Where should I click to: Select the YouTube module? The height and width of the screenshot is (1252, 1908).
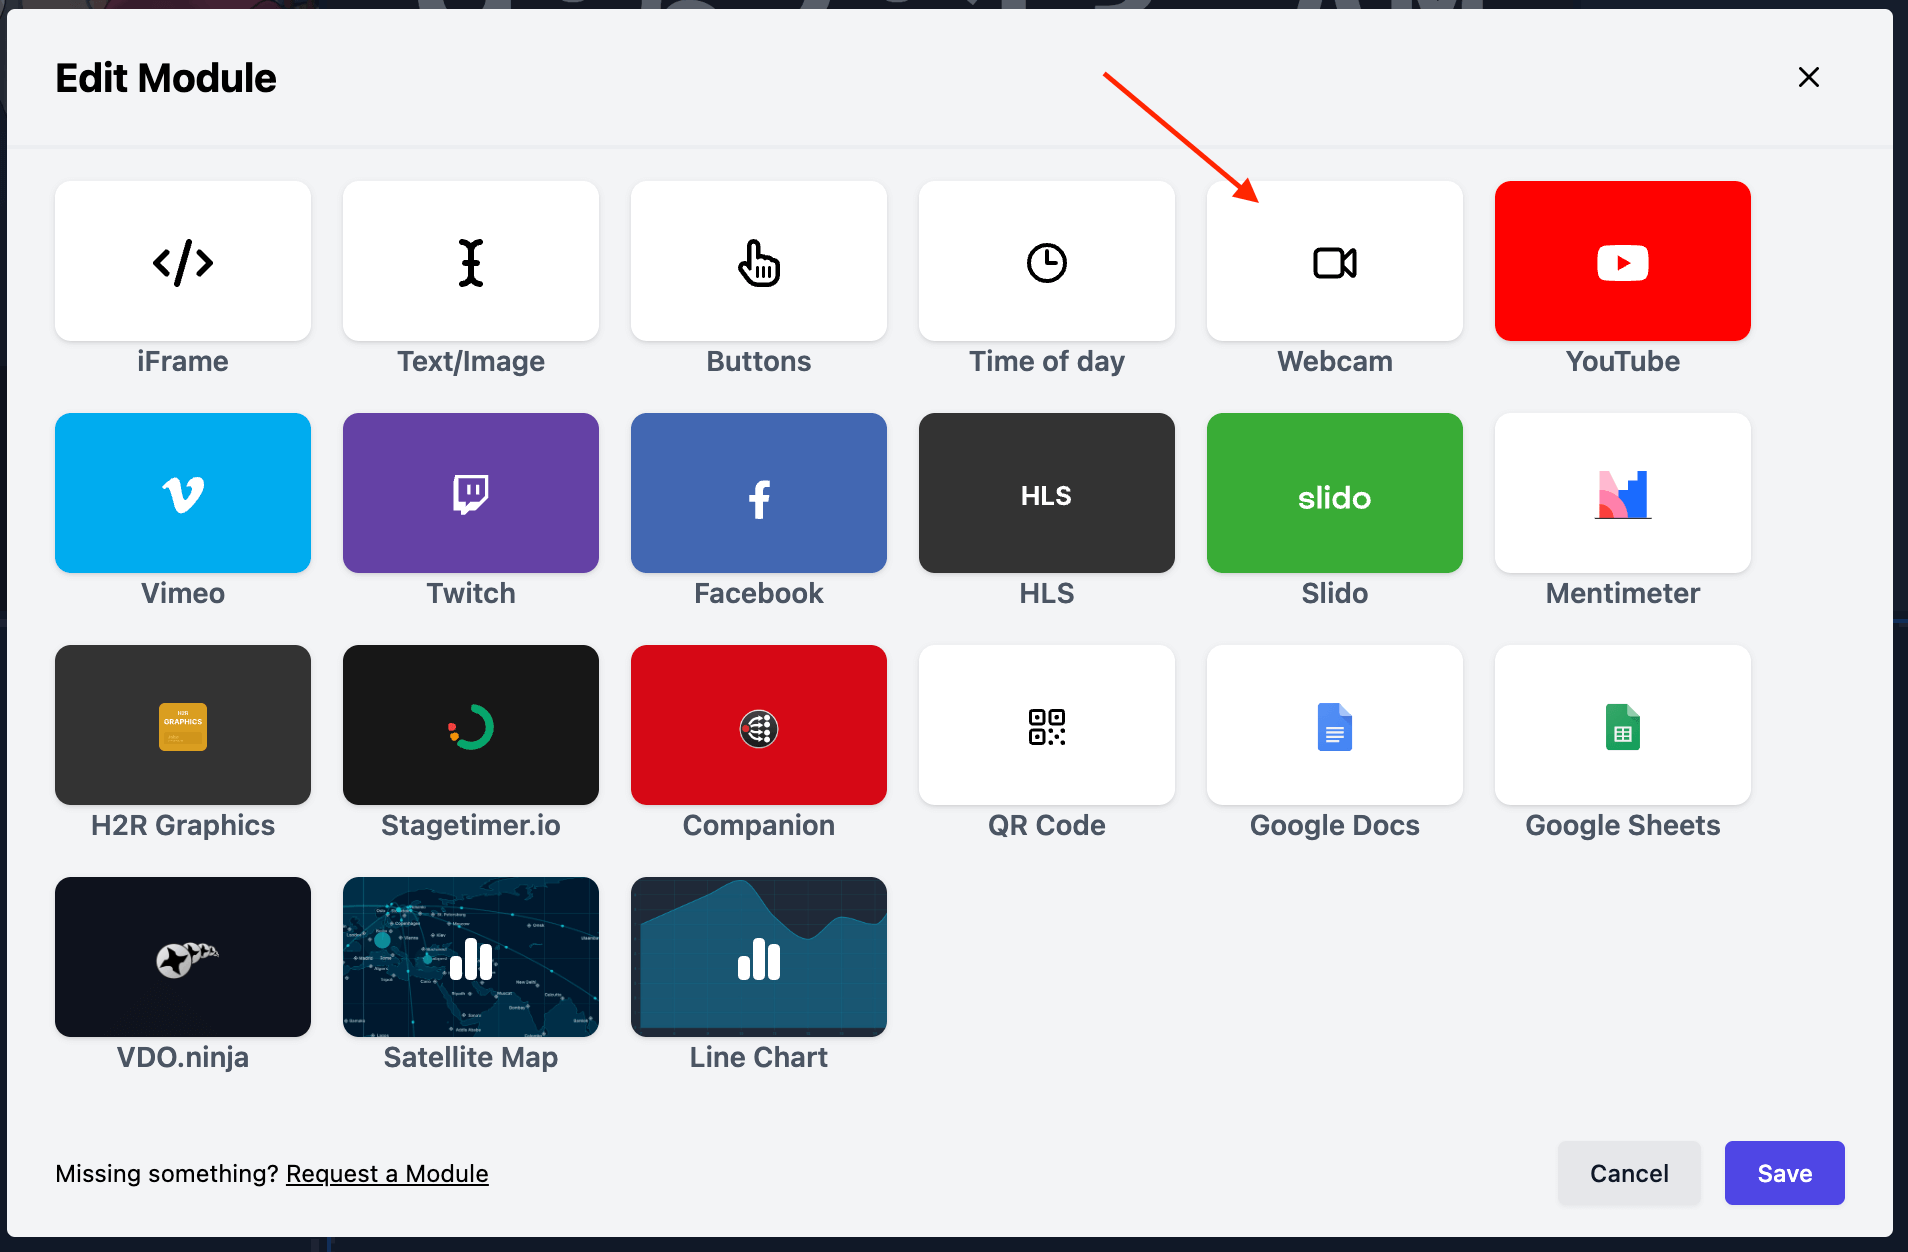point(1621,261)
